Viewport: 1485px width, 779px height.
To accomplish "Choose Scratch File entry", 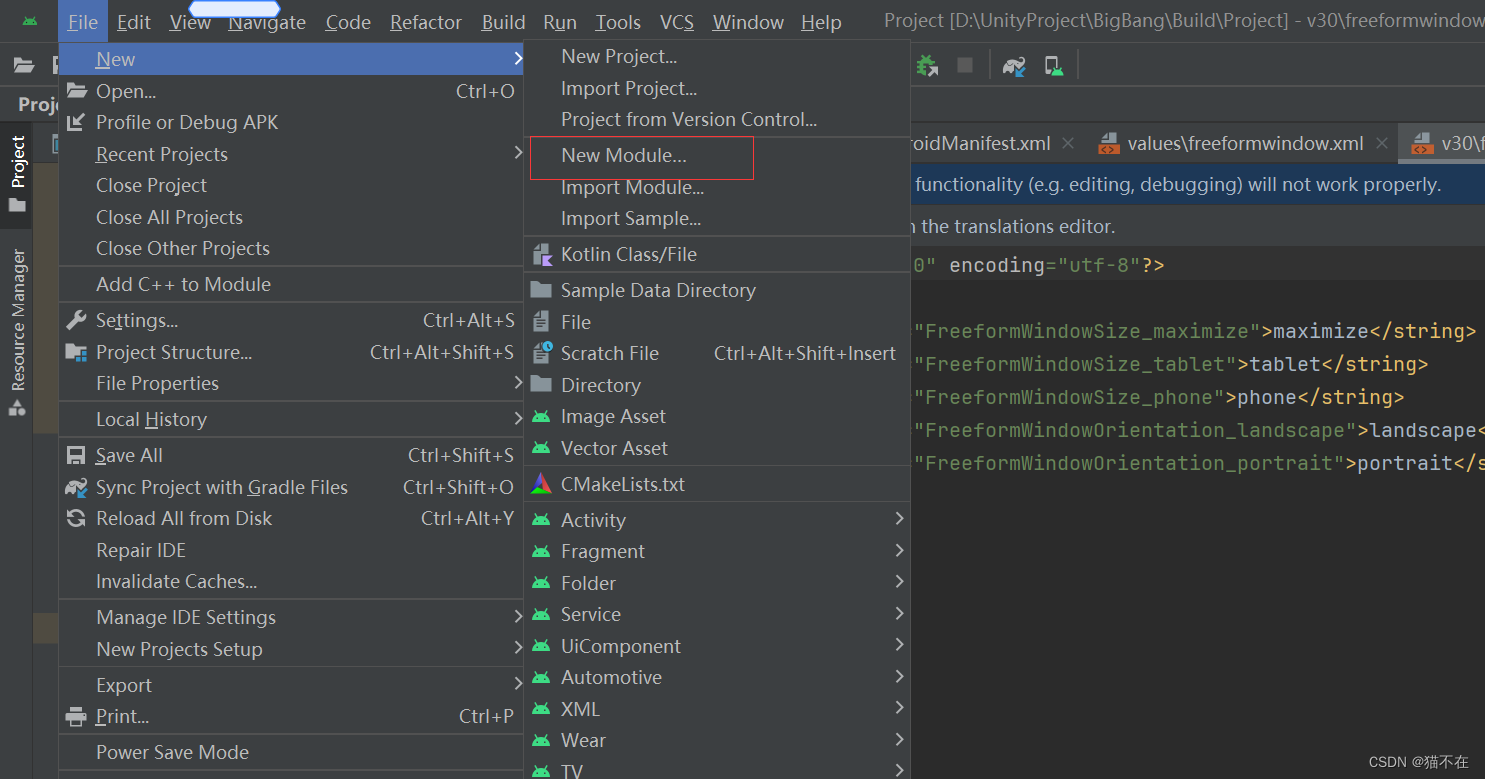I will pos(717,353).
